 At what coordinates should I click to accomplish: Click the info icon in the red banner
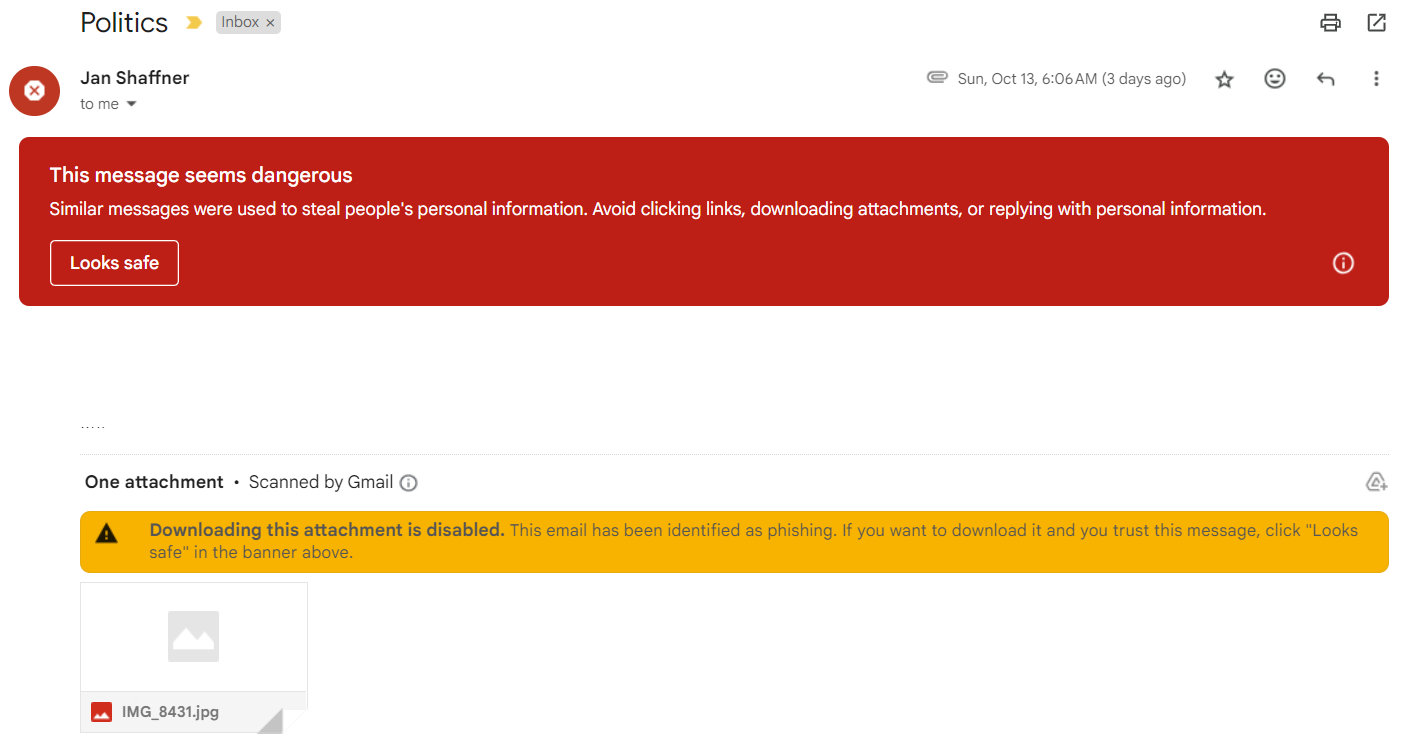1343,263
